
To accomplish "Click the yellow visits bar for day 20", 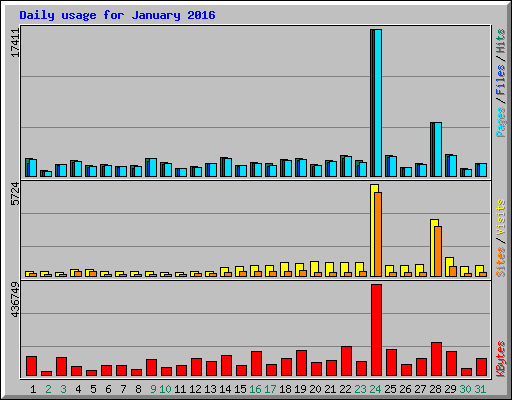I will 313,269.
